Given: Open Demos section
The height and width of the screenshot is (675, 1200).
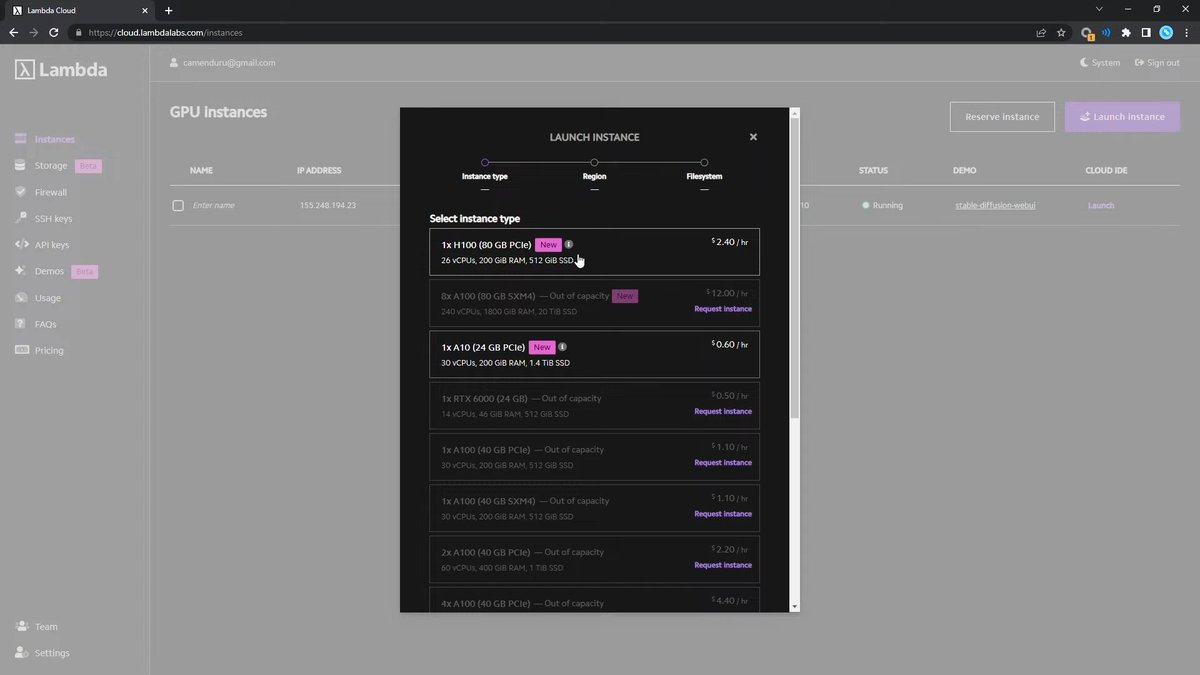Looking at the screenshot, I should (49, 272).
